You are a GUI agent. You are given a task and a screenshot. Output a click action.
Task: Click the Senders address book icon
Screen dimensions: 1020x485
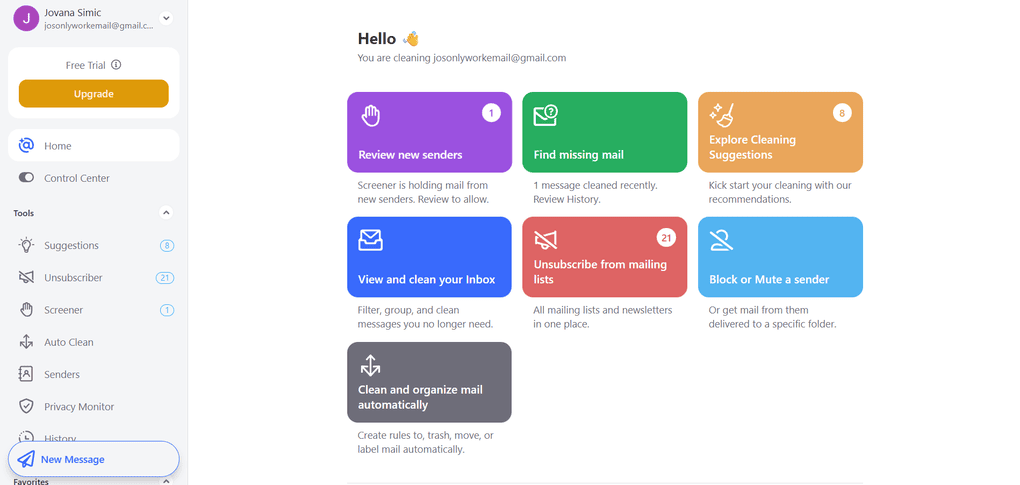coord(26,374)
